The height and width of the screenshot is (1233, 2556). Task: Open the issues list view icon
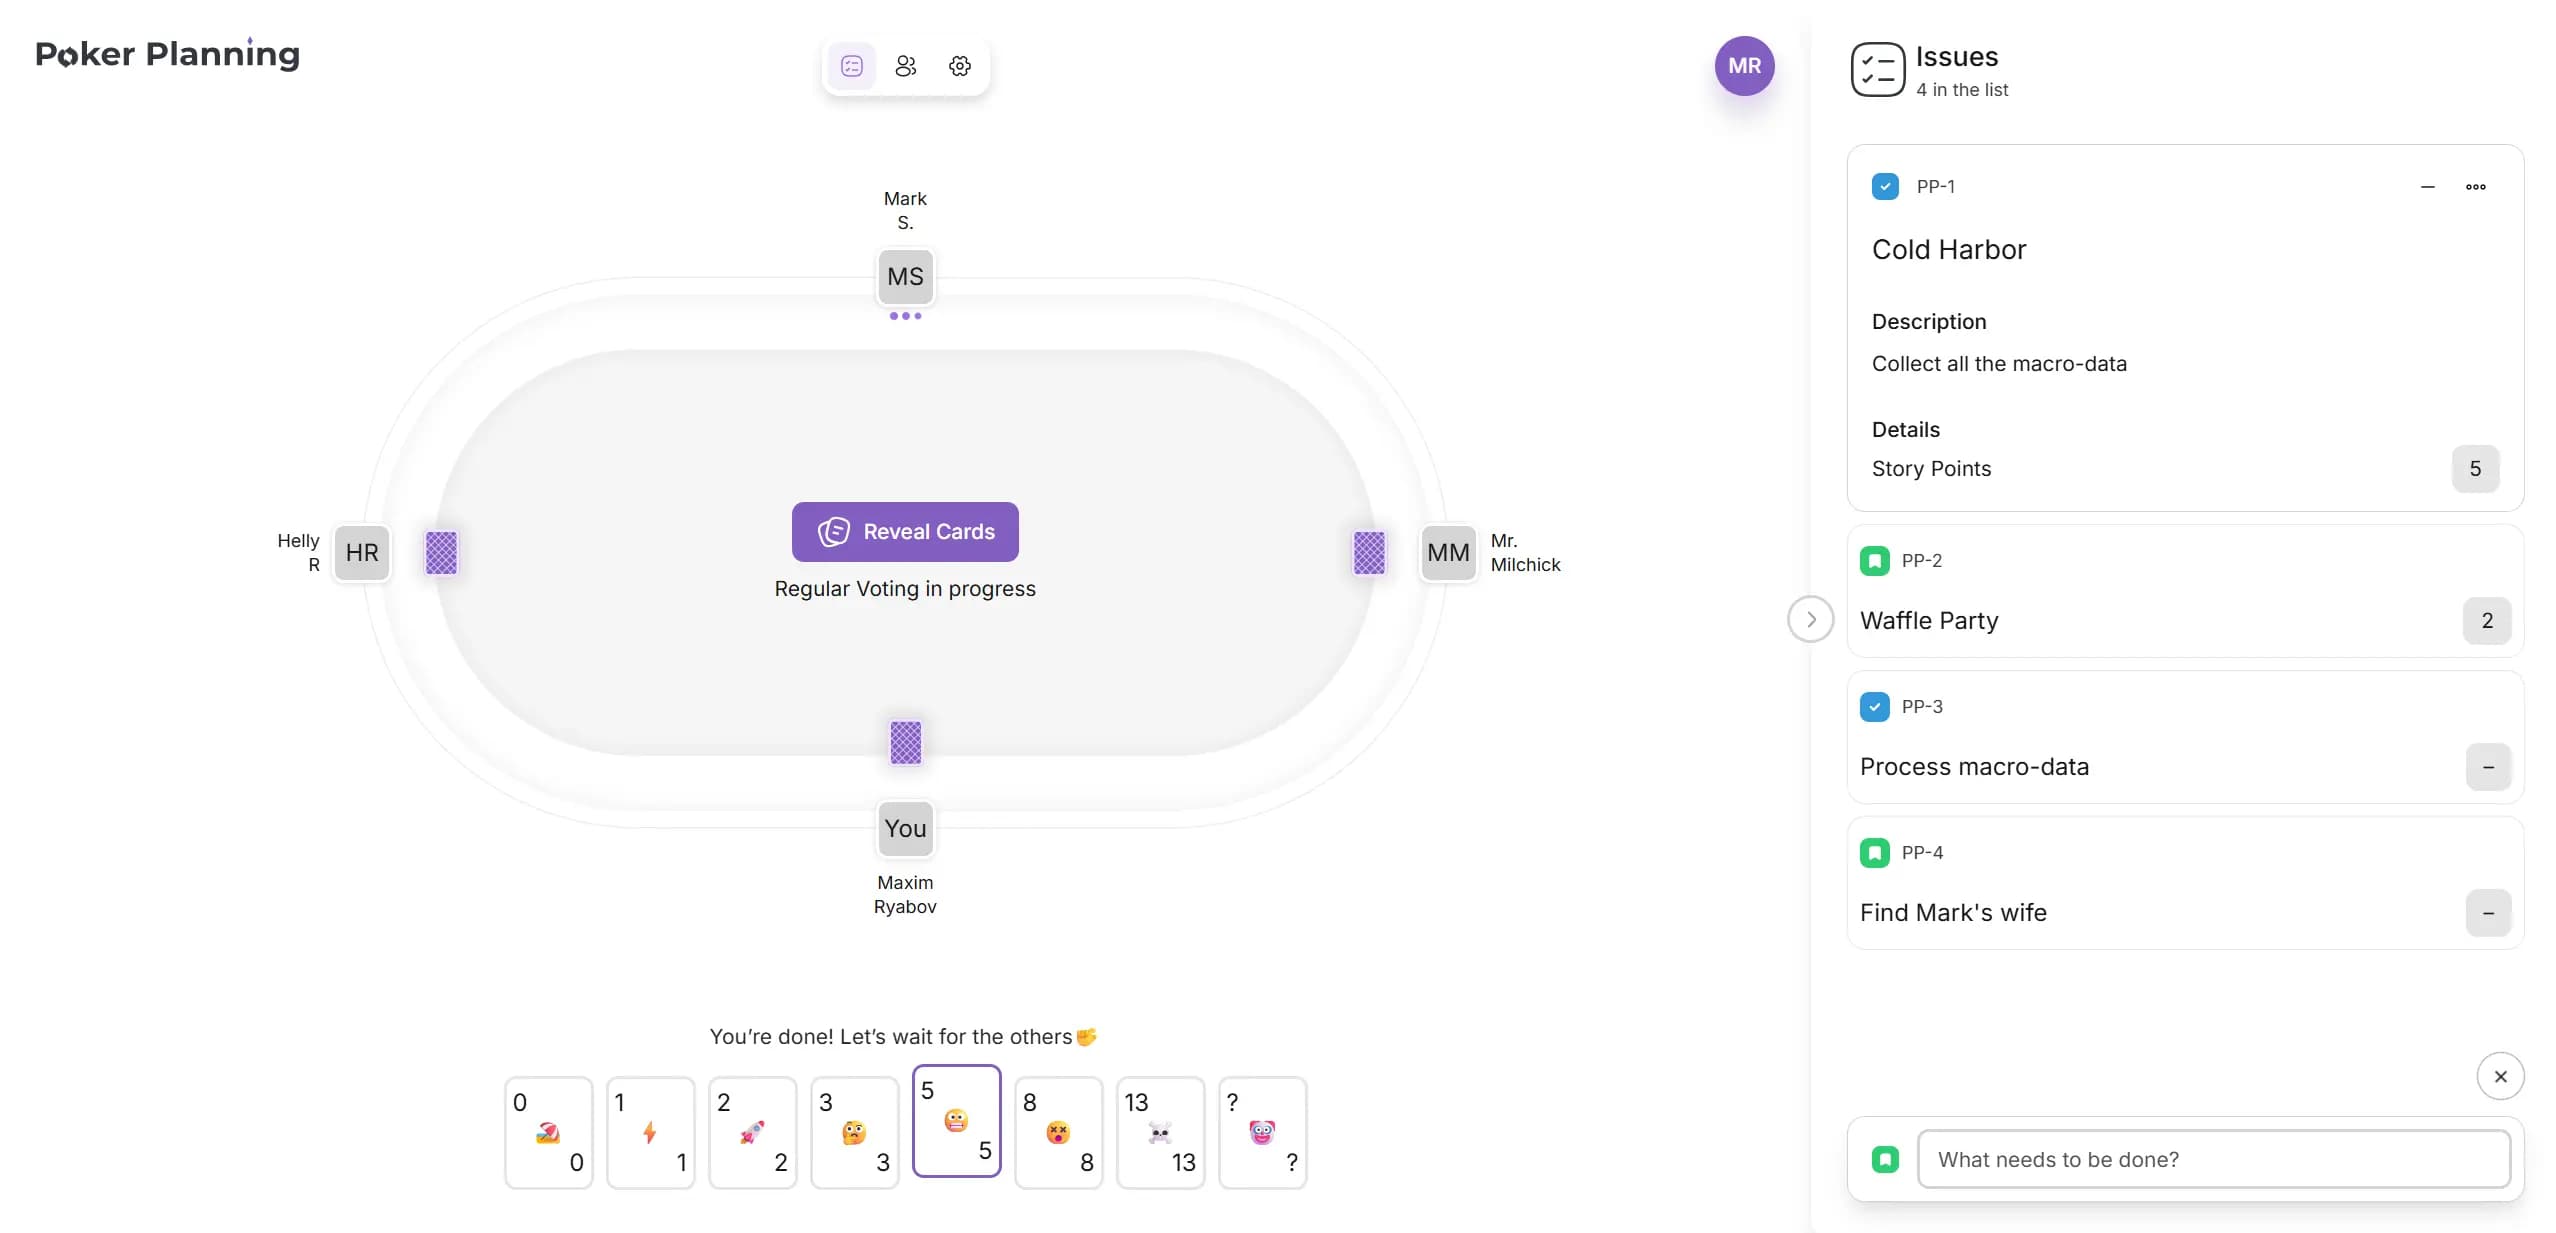point(852,66)
